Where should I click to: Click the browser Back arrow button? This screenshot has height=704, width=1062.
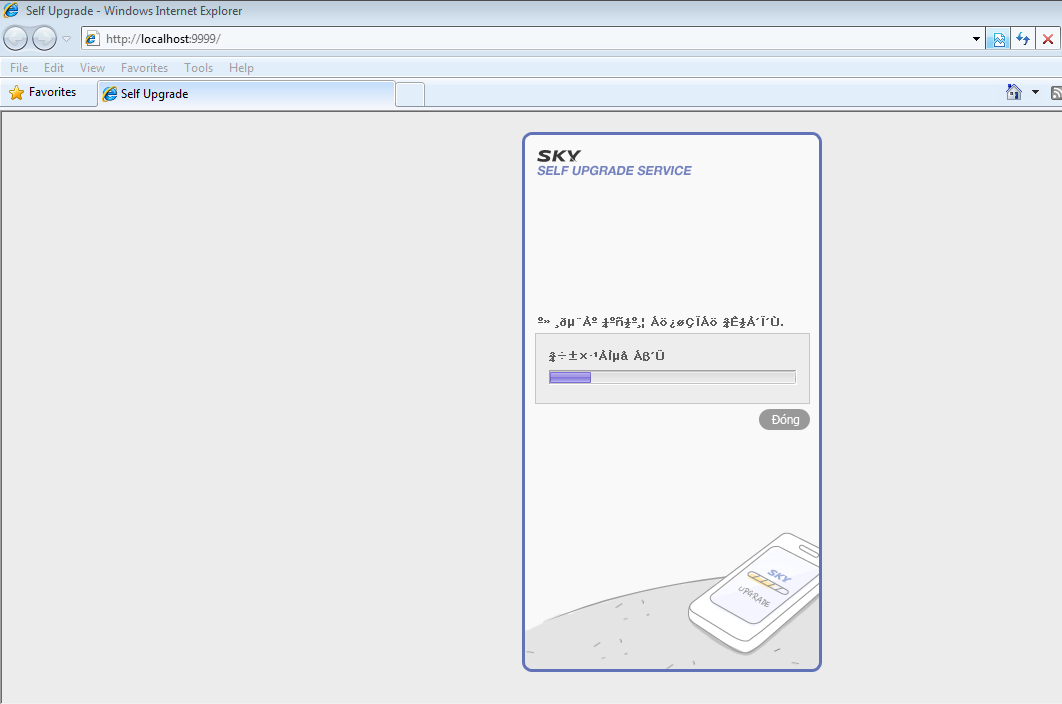[x=16, y=39]
